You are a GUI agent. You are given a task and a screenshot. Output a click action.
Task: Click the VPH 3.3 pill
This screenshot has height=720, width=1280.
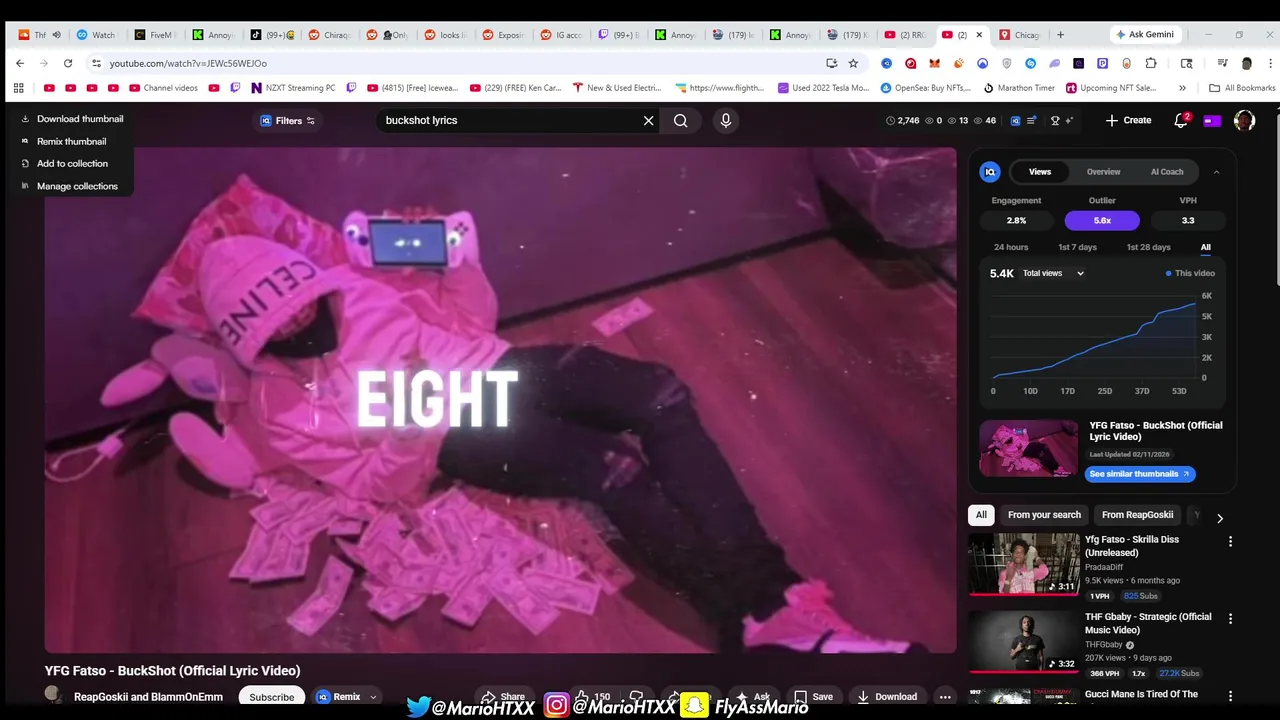coord(1188,220)
